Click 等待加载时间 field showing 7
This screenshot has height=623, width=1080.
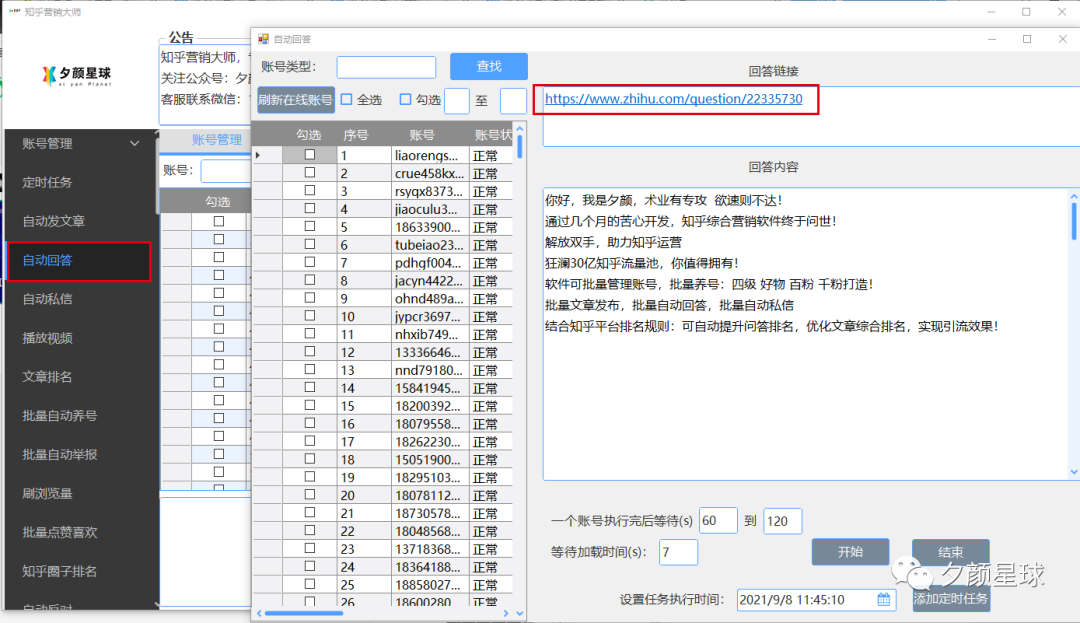pyautogui.click(x=678, y=552)
